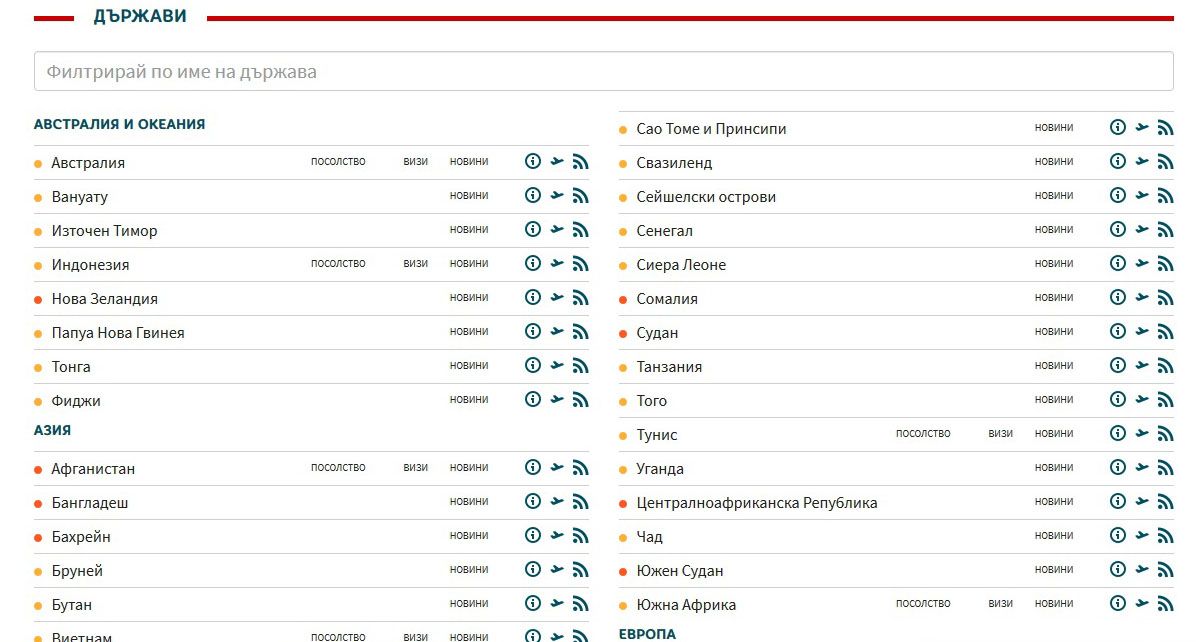Click the airplane icon for Бангладеш
This screenshot has height=642, width=1196.
tap(557, 502)
